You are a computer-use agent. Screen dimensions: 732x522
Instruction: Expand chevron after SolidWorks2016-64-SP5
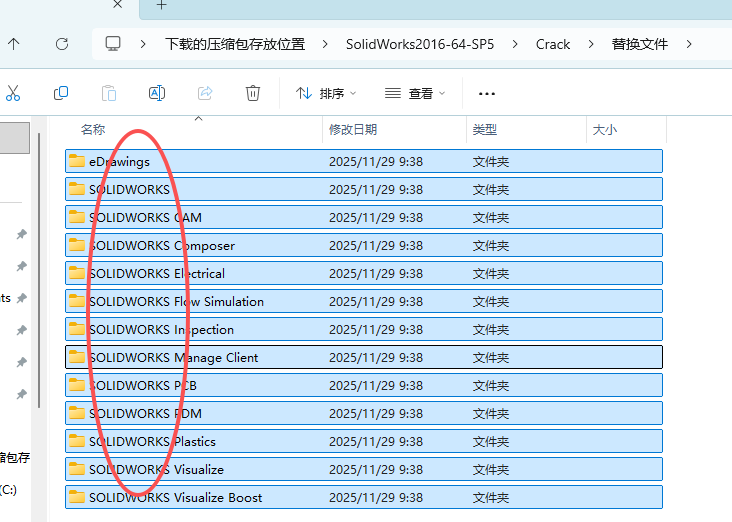pyautogui.click(x=515, y=44)
